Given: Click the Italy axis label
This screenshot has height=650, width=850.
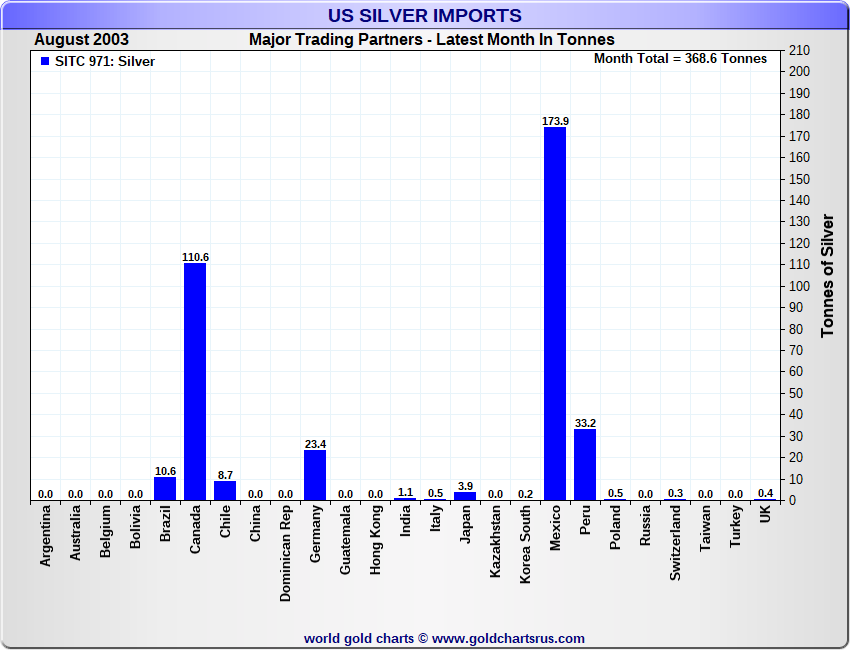Looking at the screenshot, I should click(435, 518).
